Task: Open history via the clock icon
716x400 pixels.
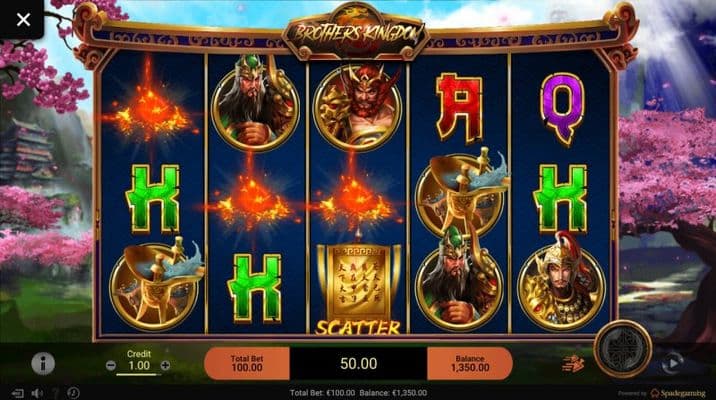Action: (73, 393)
